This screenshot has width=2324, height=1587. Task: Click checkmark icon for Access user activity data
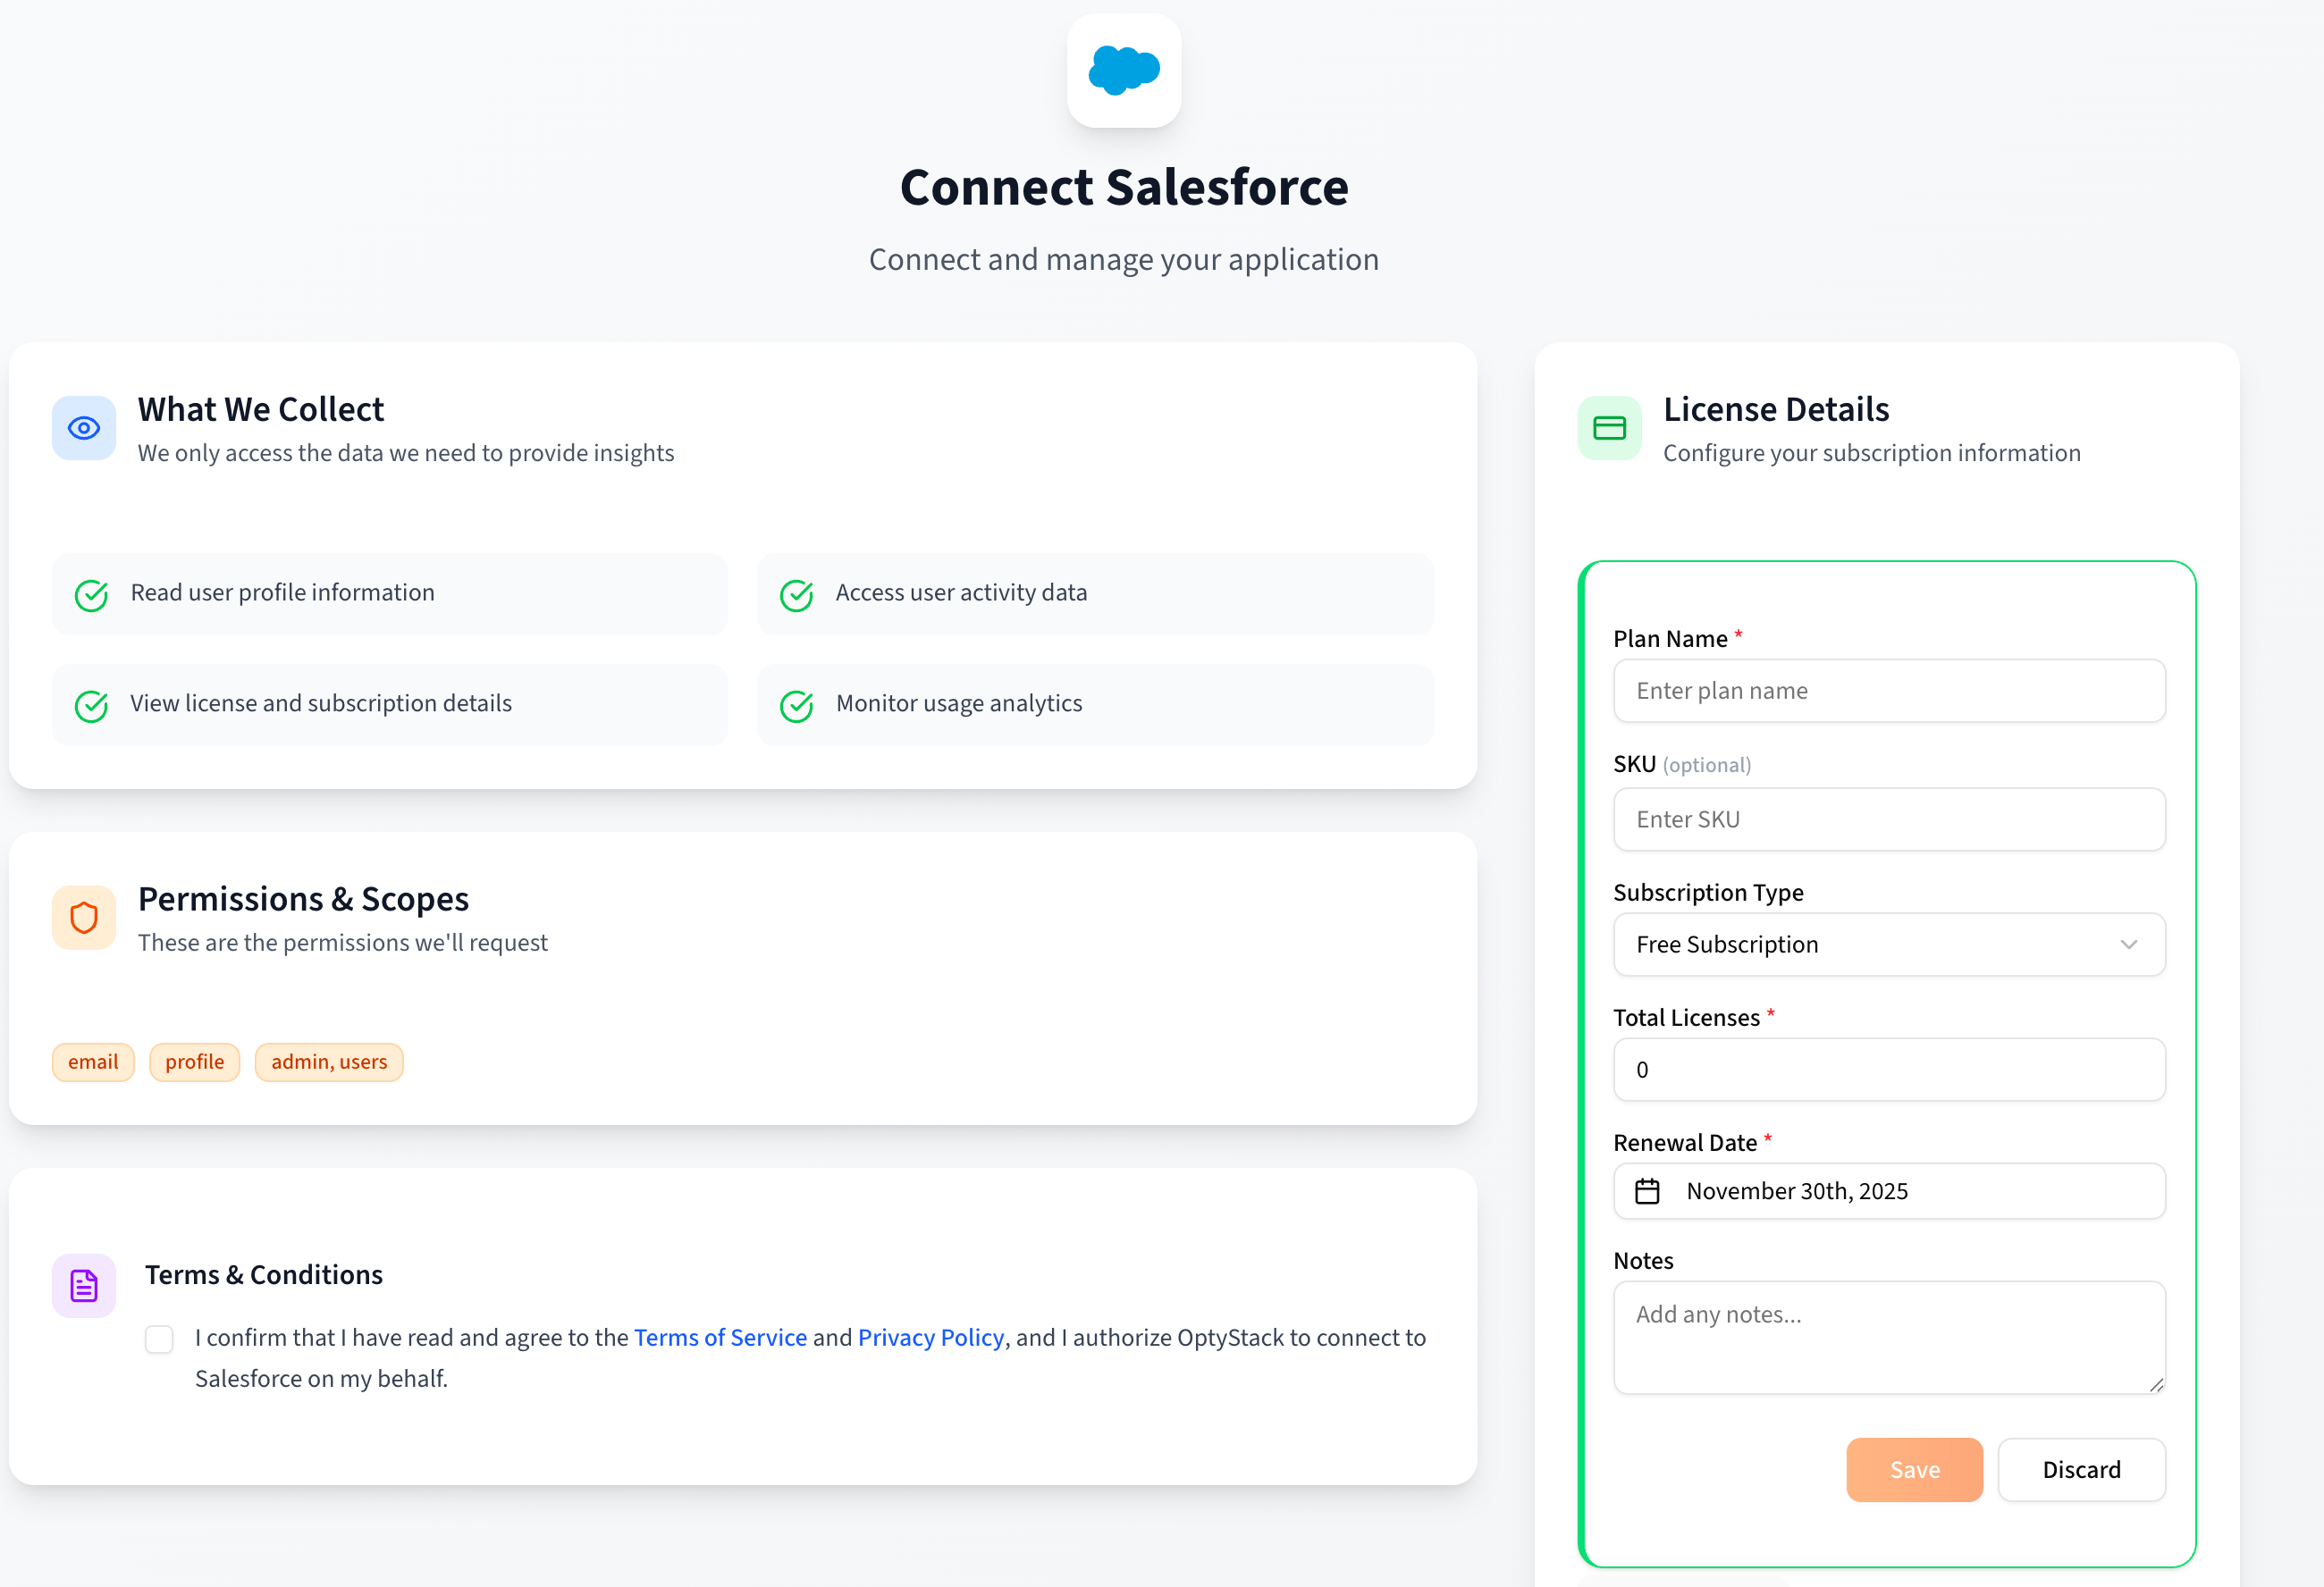(x=797, y=595)
